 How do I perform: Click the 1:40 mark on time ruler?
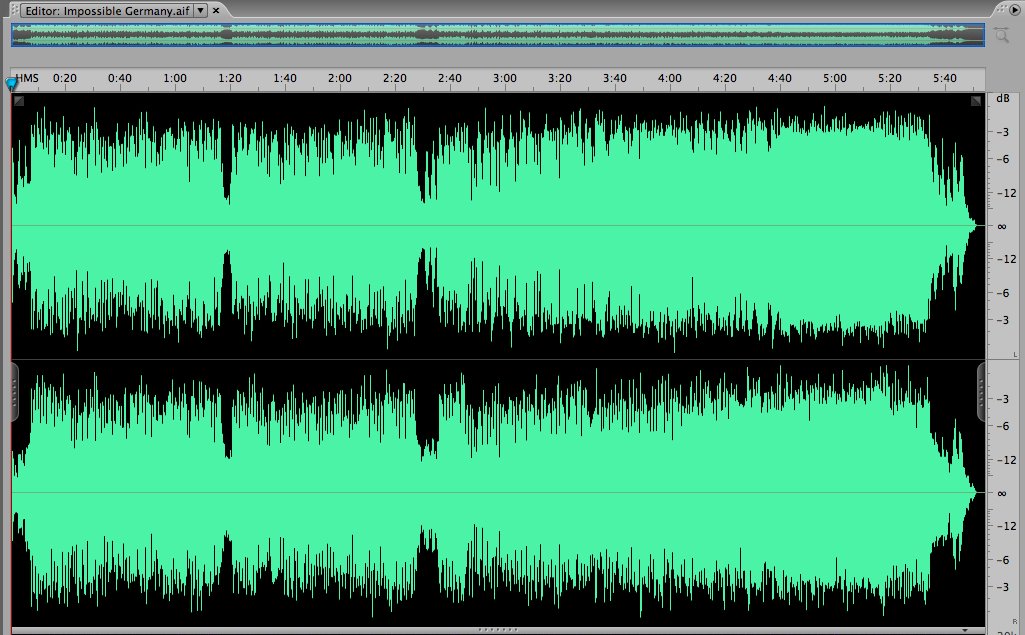tap(284, 78)
